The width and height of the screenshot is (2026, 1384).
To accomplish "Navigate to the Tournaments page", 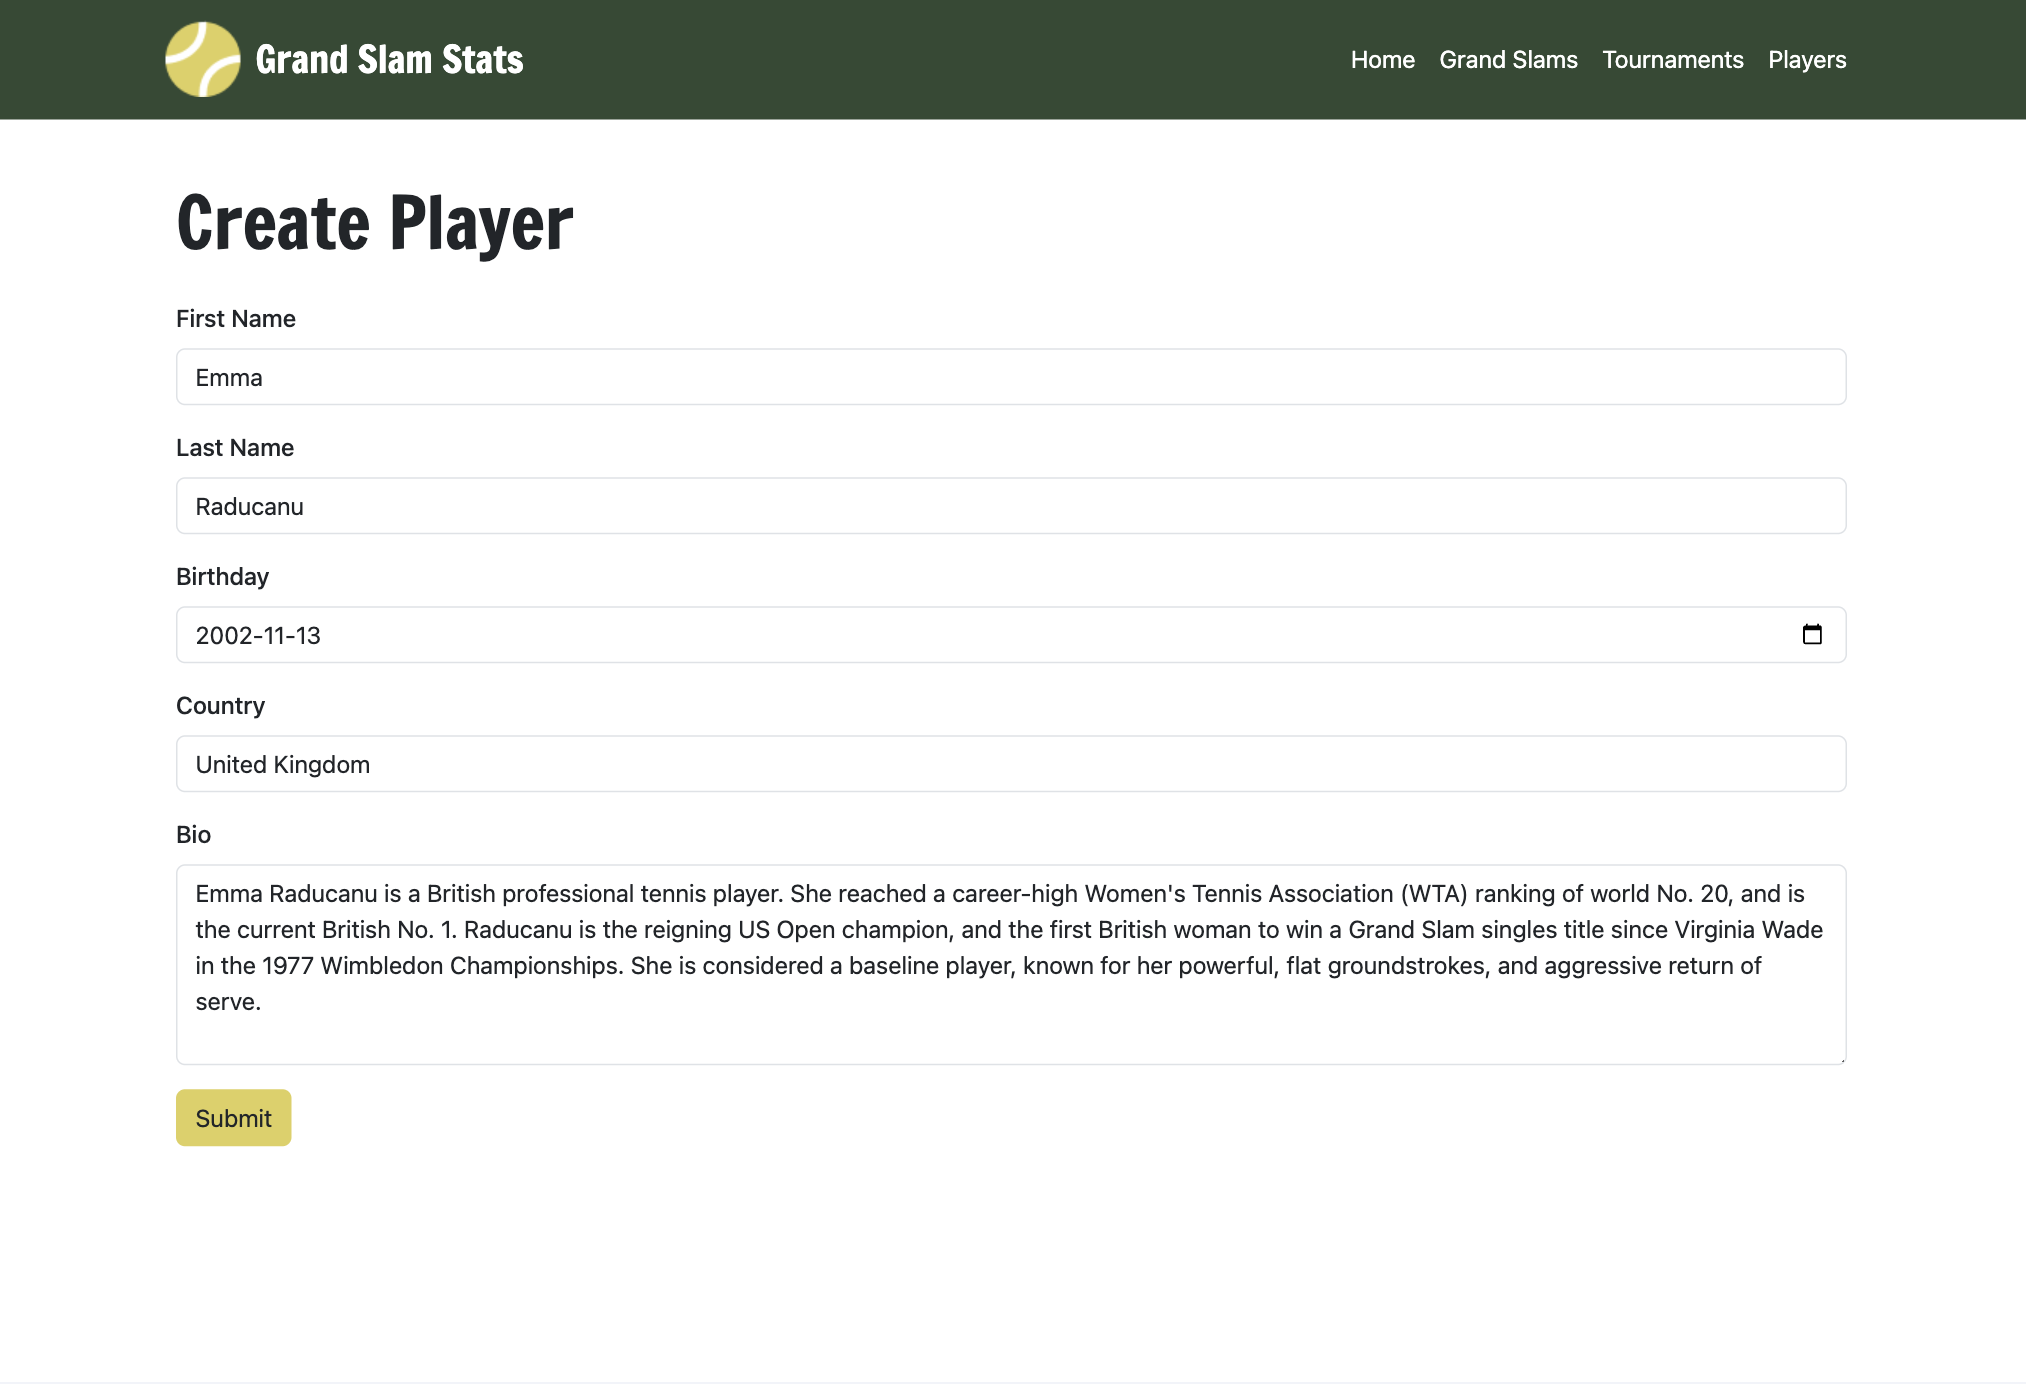I will (x=1672, y=60).
